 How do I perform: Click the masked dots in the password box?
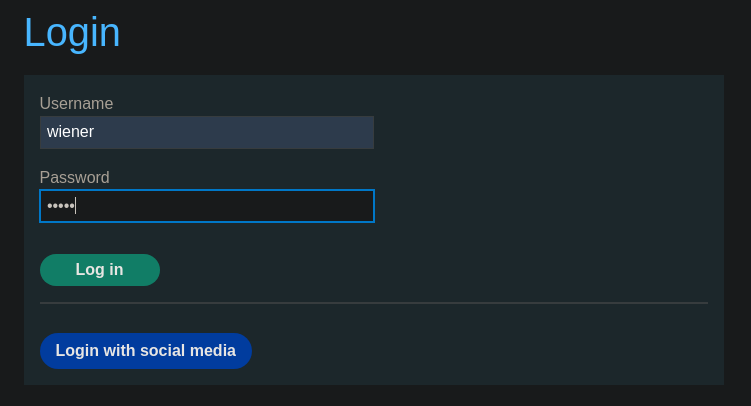60,206
